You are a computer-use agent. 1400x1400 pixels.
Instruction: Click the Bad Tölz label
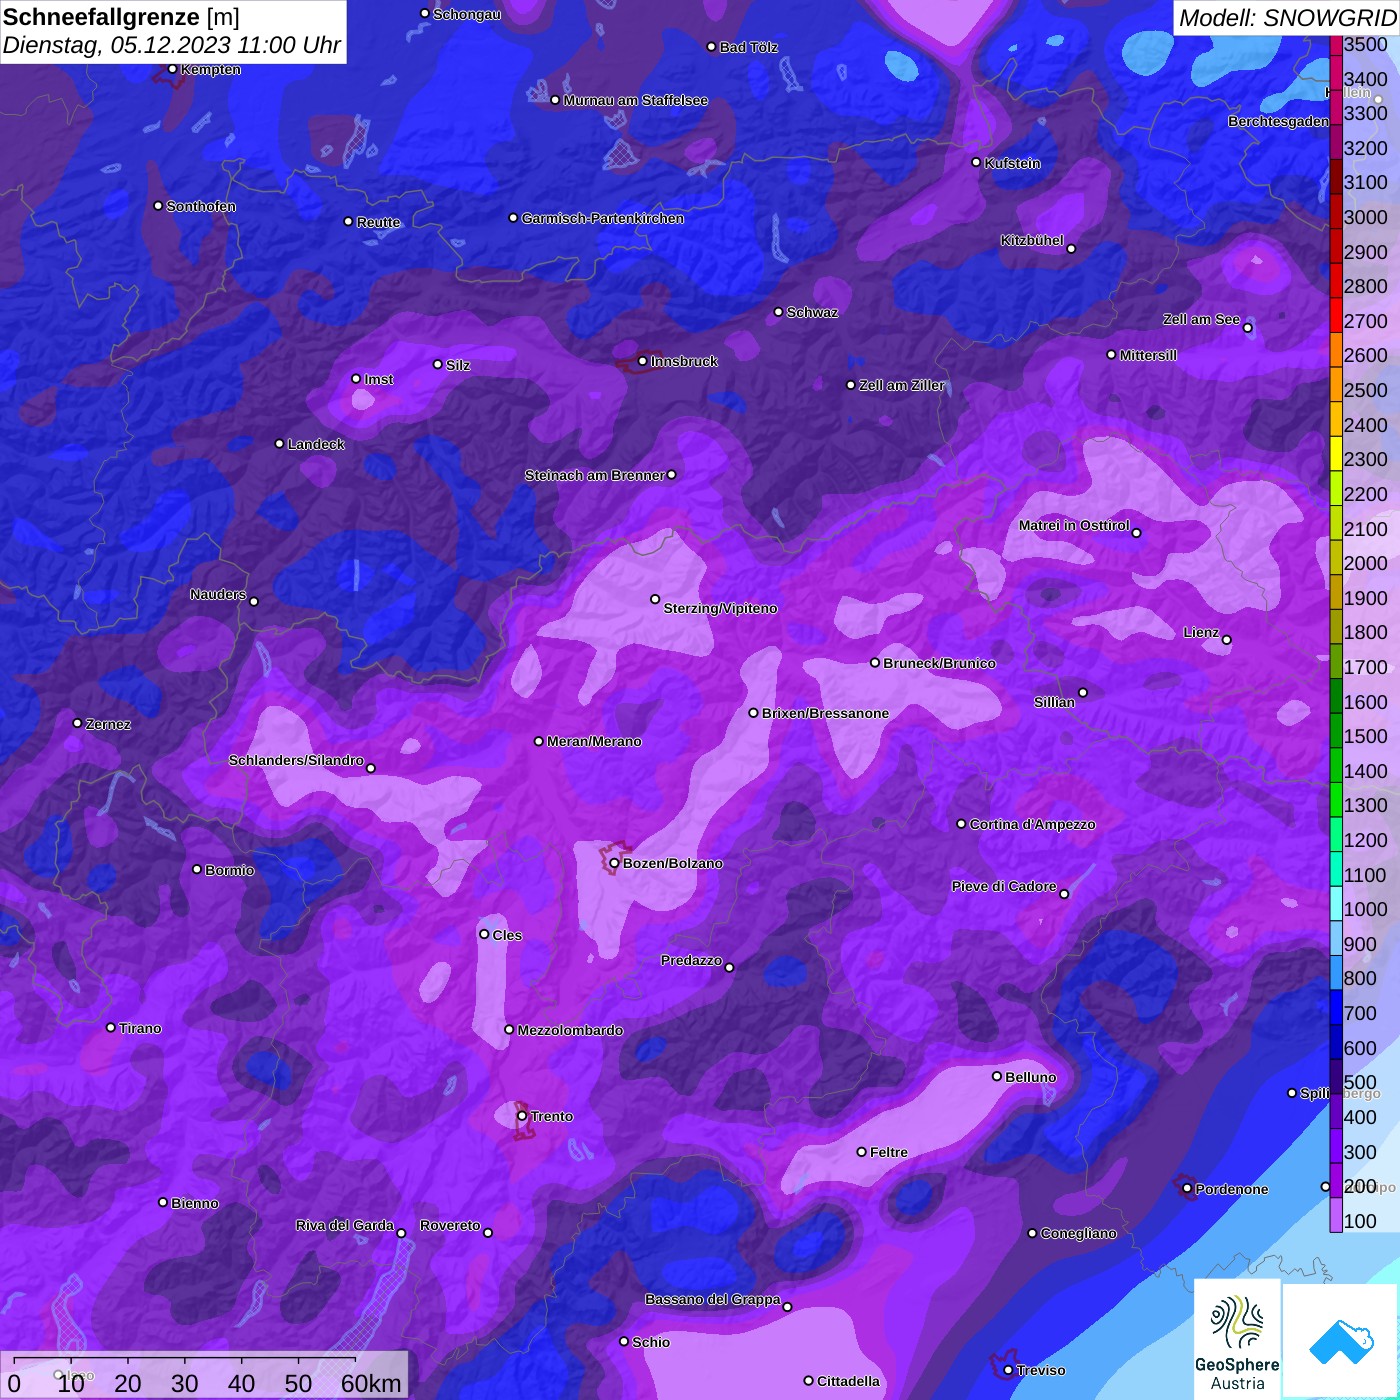pos(748,47)
